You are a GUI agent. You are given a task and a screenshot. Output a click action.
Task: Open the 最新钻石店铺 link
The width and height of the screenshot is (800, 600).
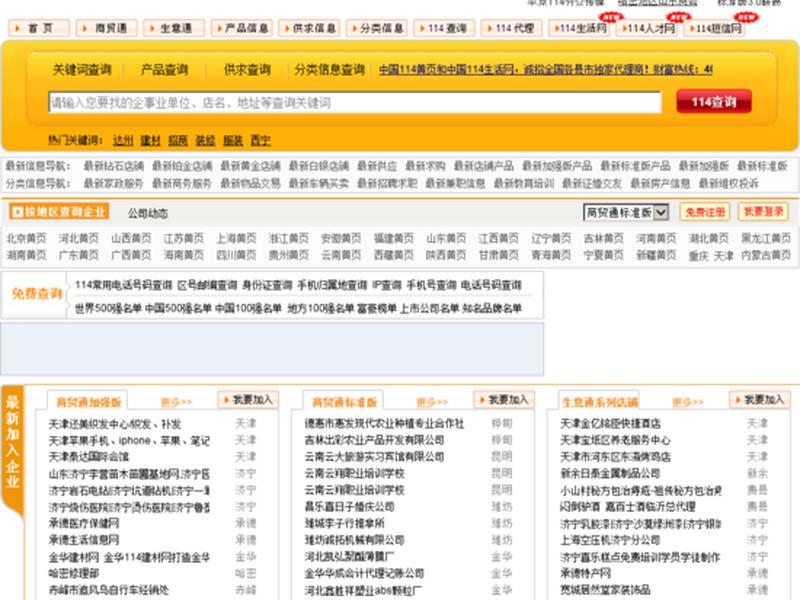(x=113, y=166)
